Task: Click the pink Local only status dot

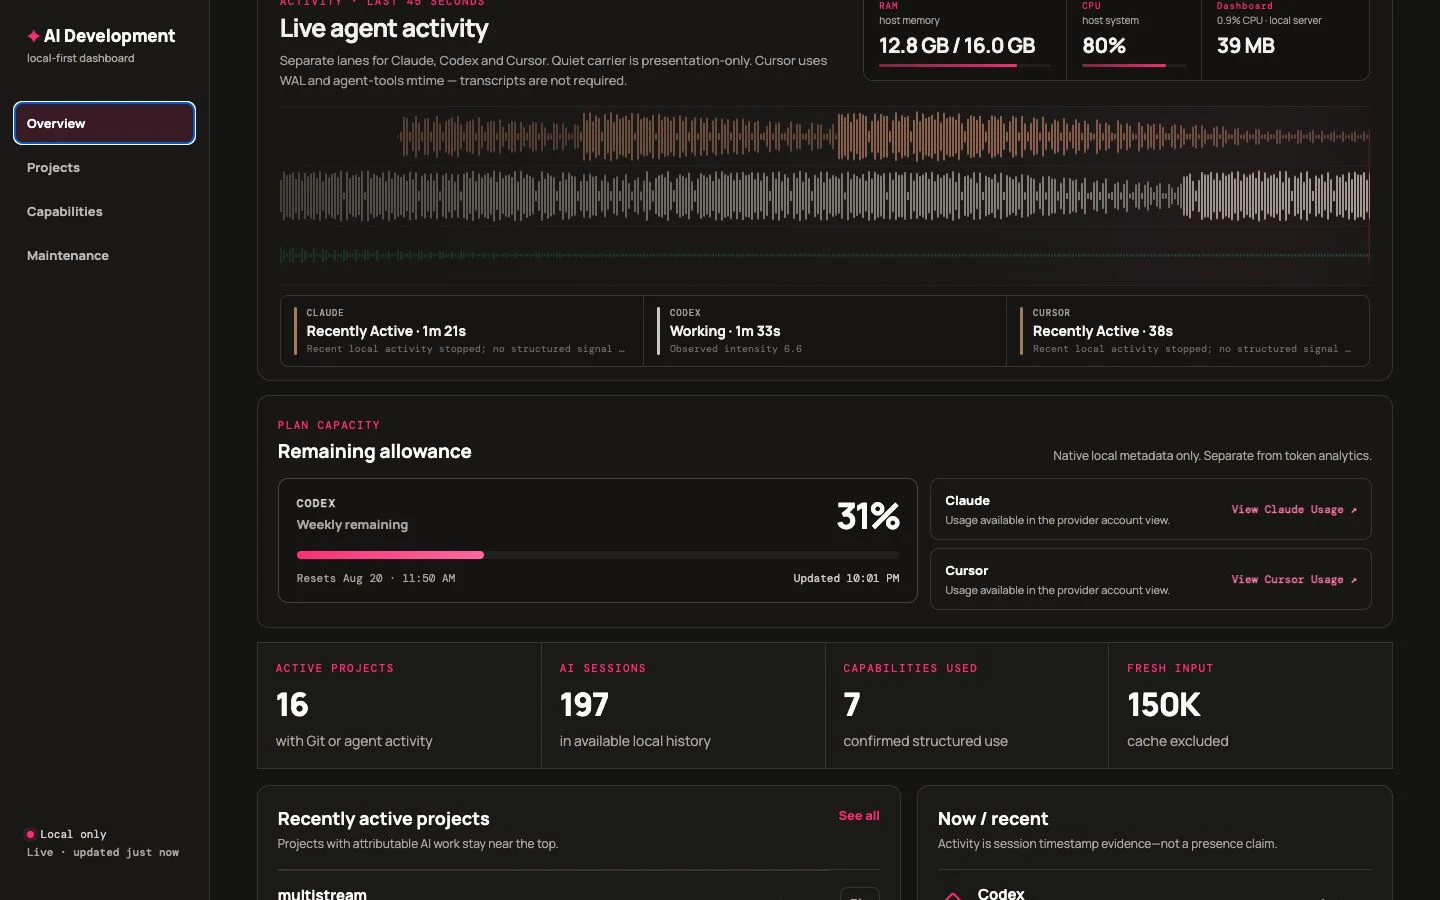Action: point(30,834)
